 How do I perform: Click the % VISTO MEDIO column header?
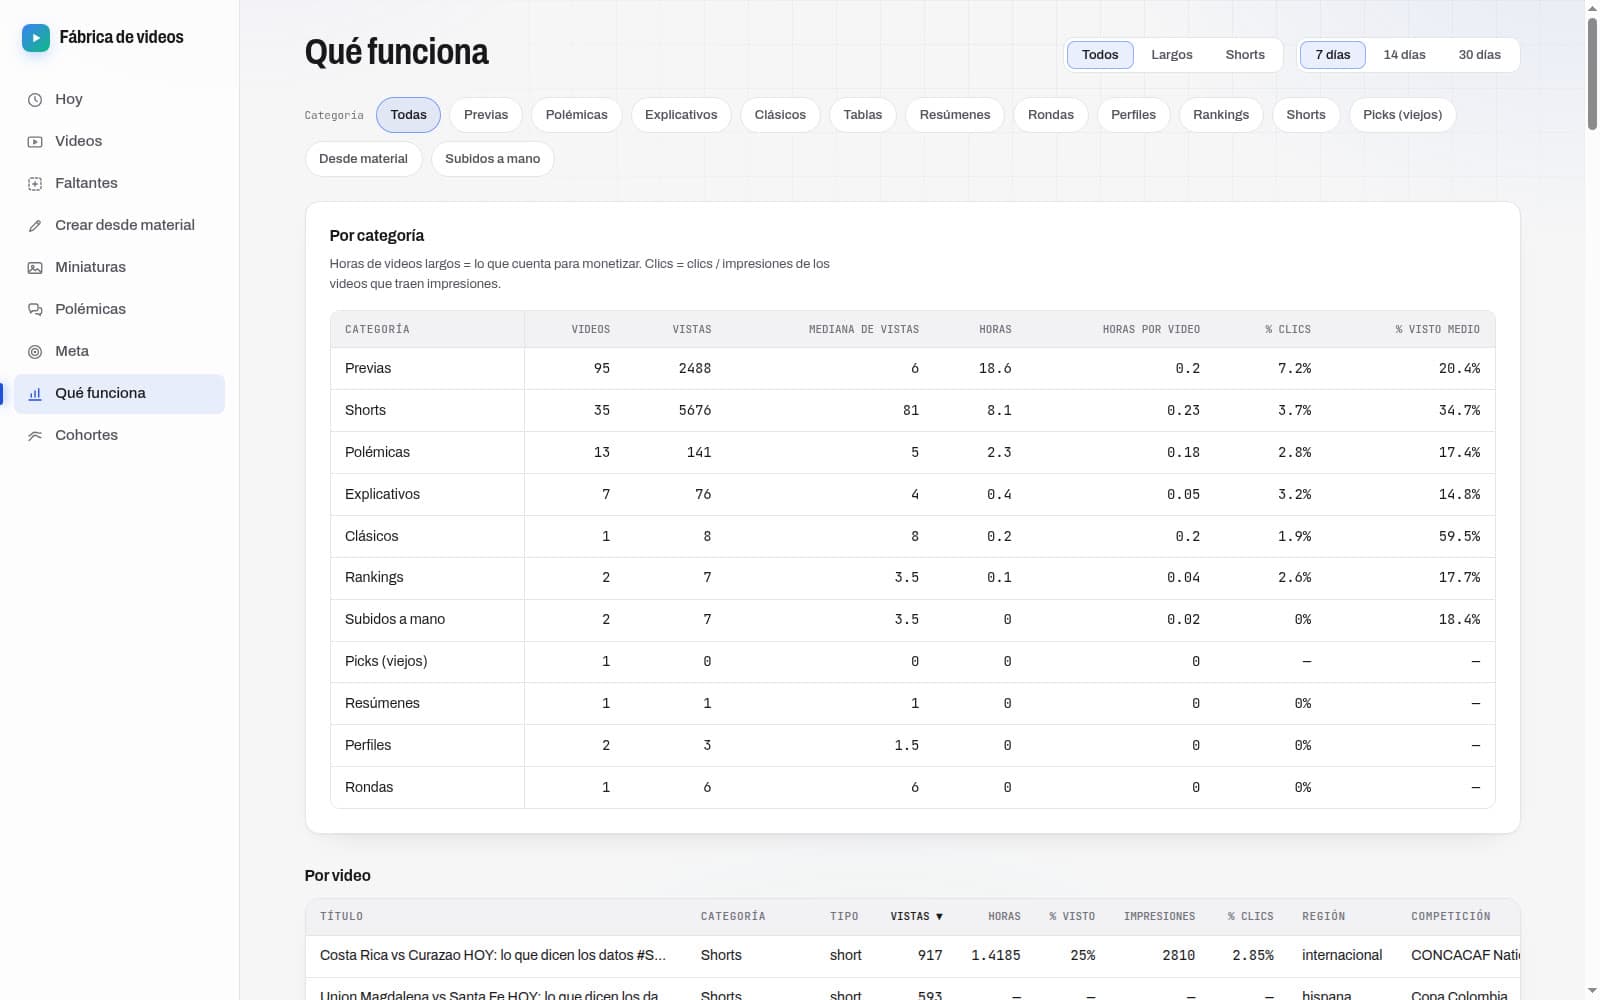(1437, 329)
